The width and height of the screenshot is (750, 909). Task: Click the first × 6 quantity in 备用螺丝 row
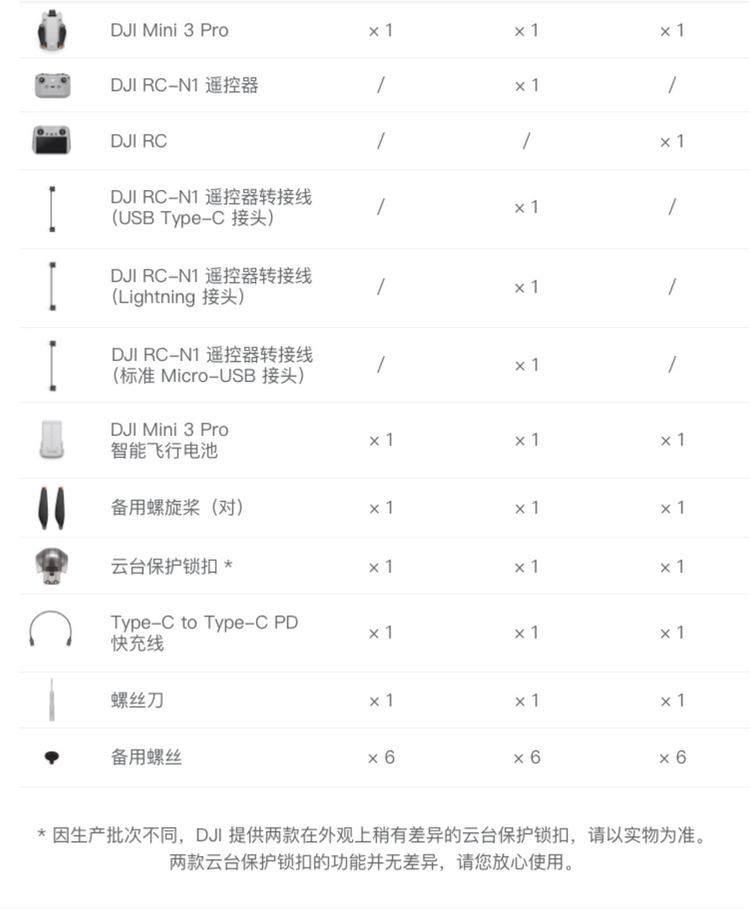coord(381,757)
